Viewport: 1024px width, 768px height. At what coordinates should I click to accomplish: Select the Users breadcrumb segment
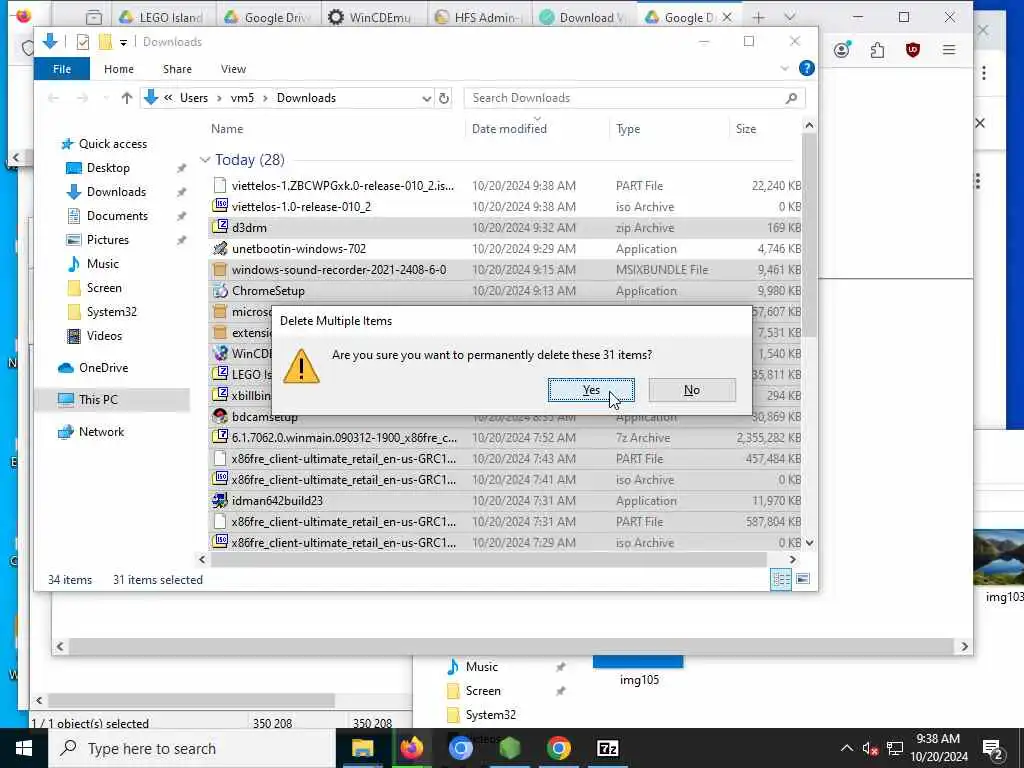click(x=194, y=98)
